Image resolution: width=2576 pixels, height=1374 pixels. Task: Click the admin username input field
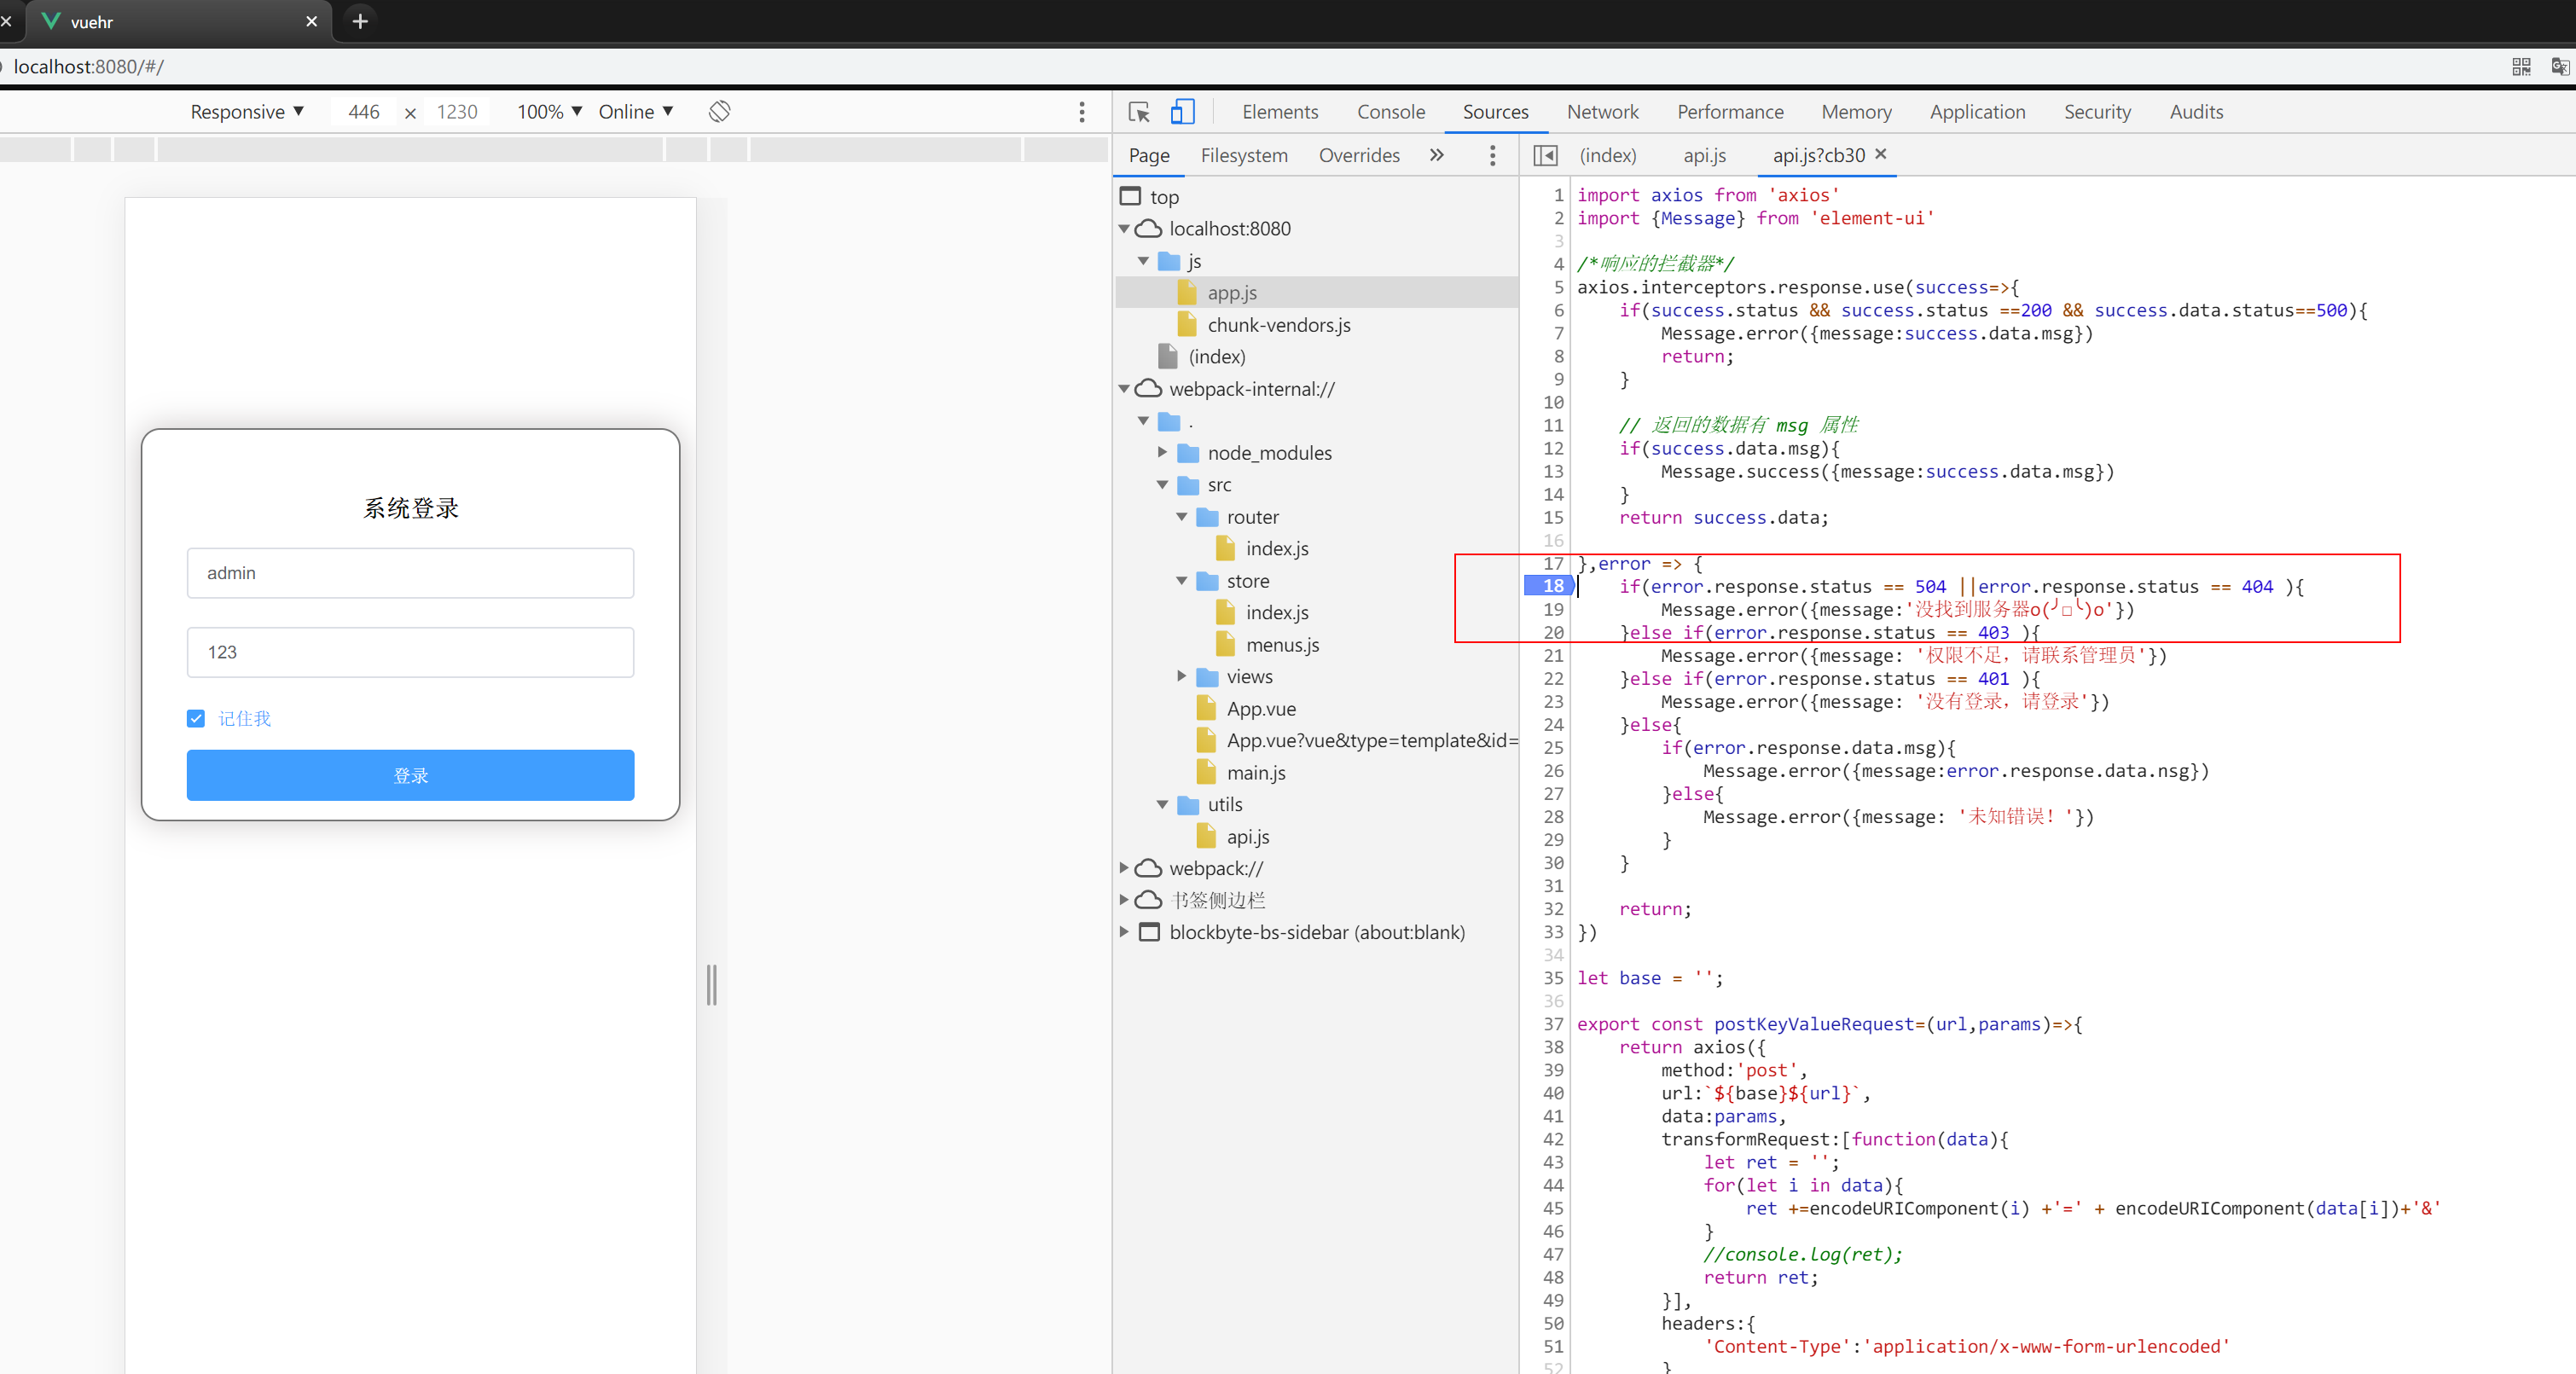(410, 573)
